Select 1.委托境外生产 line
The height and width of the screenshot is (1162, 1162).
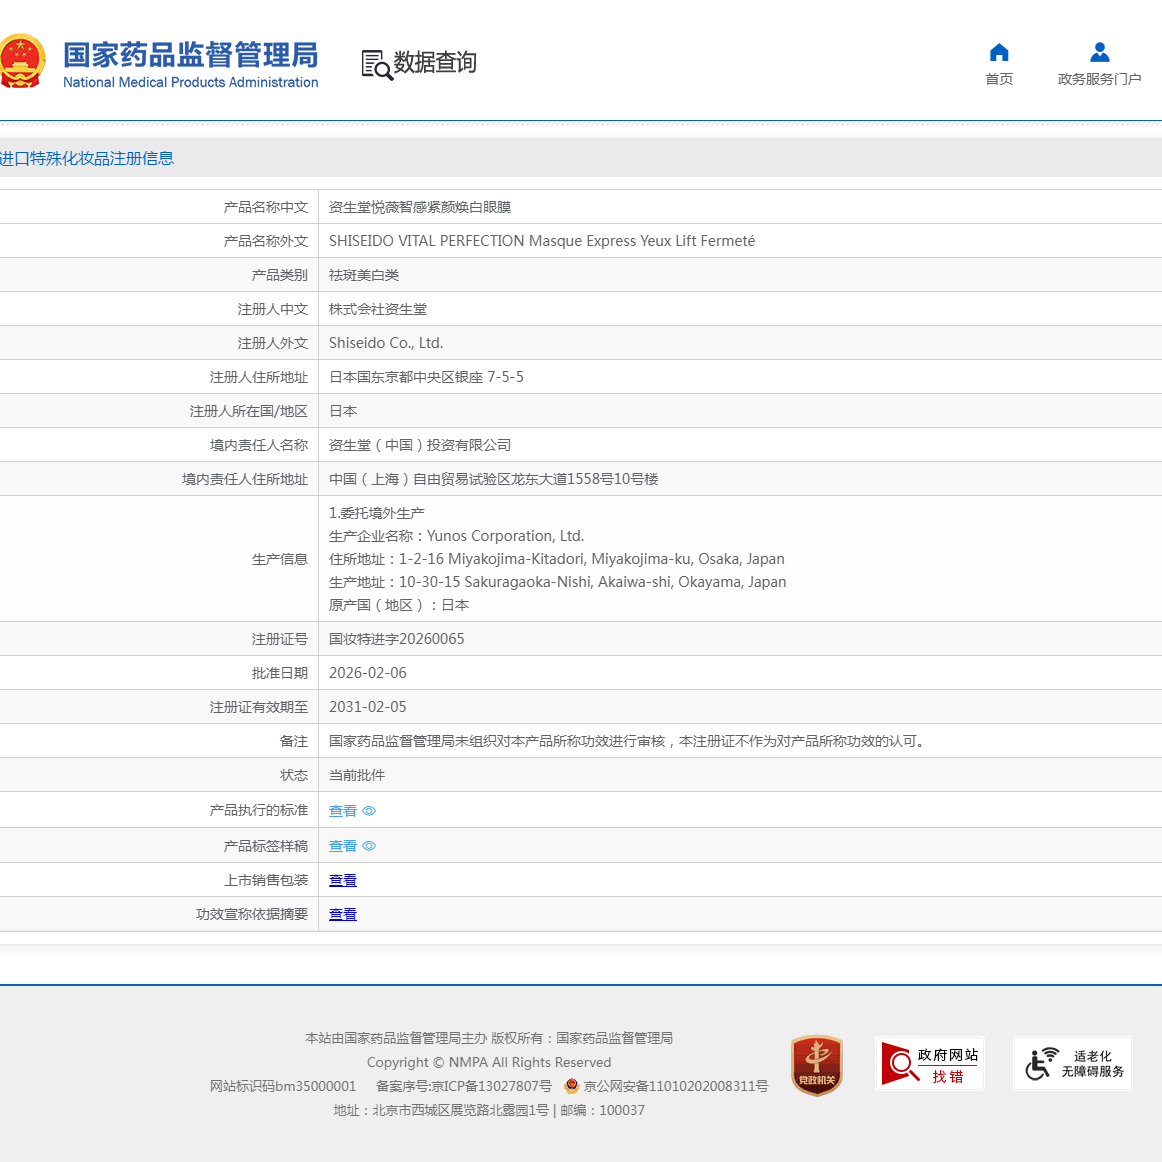coord(376,513)
